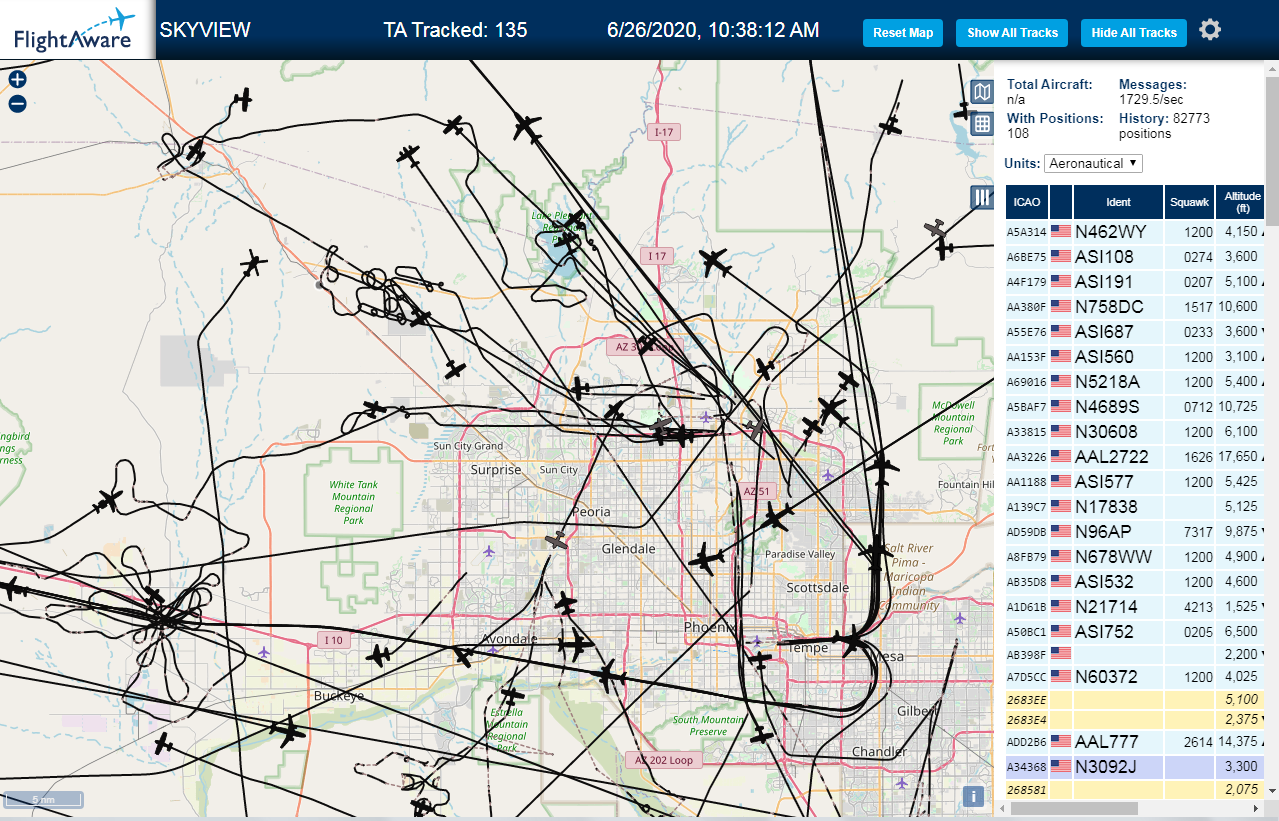Select aircraft row N758DC

[x=1136, y=307]
